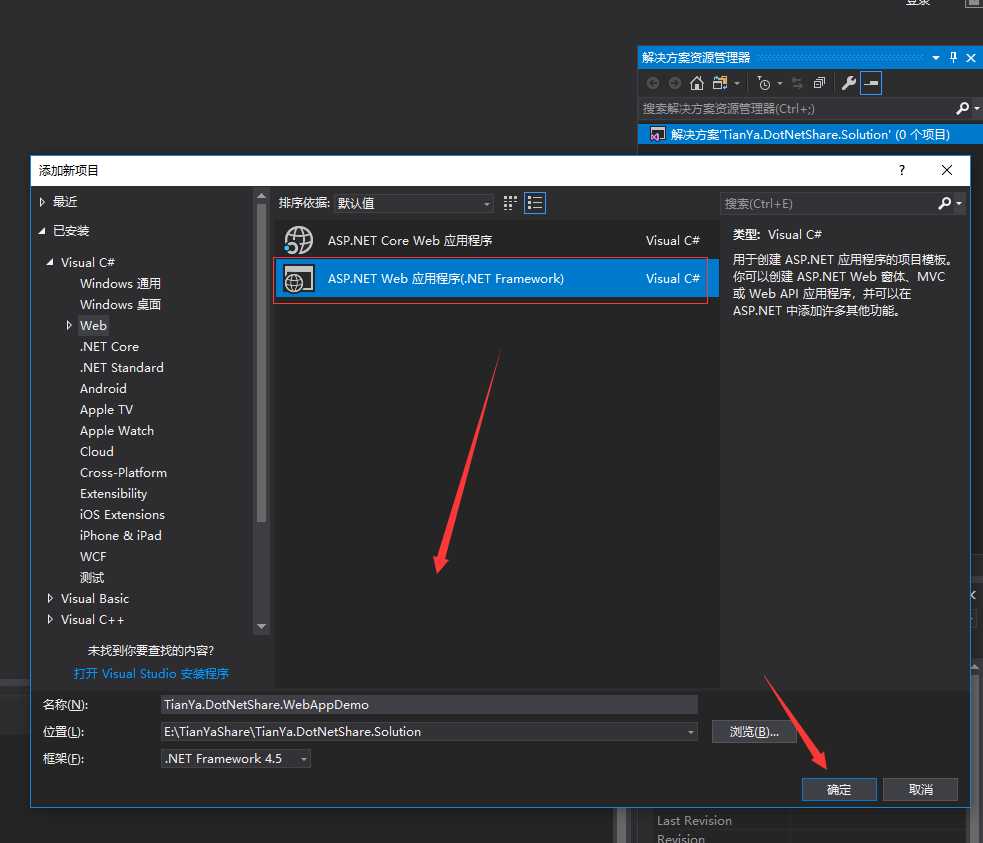
Task: Click Visual C# label of ASP.NET Core row
Action: 673,240
